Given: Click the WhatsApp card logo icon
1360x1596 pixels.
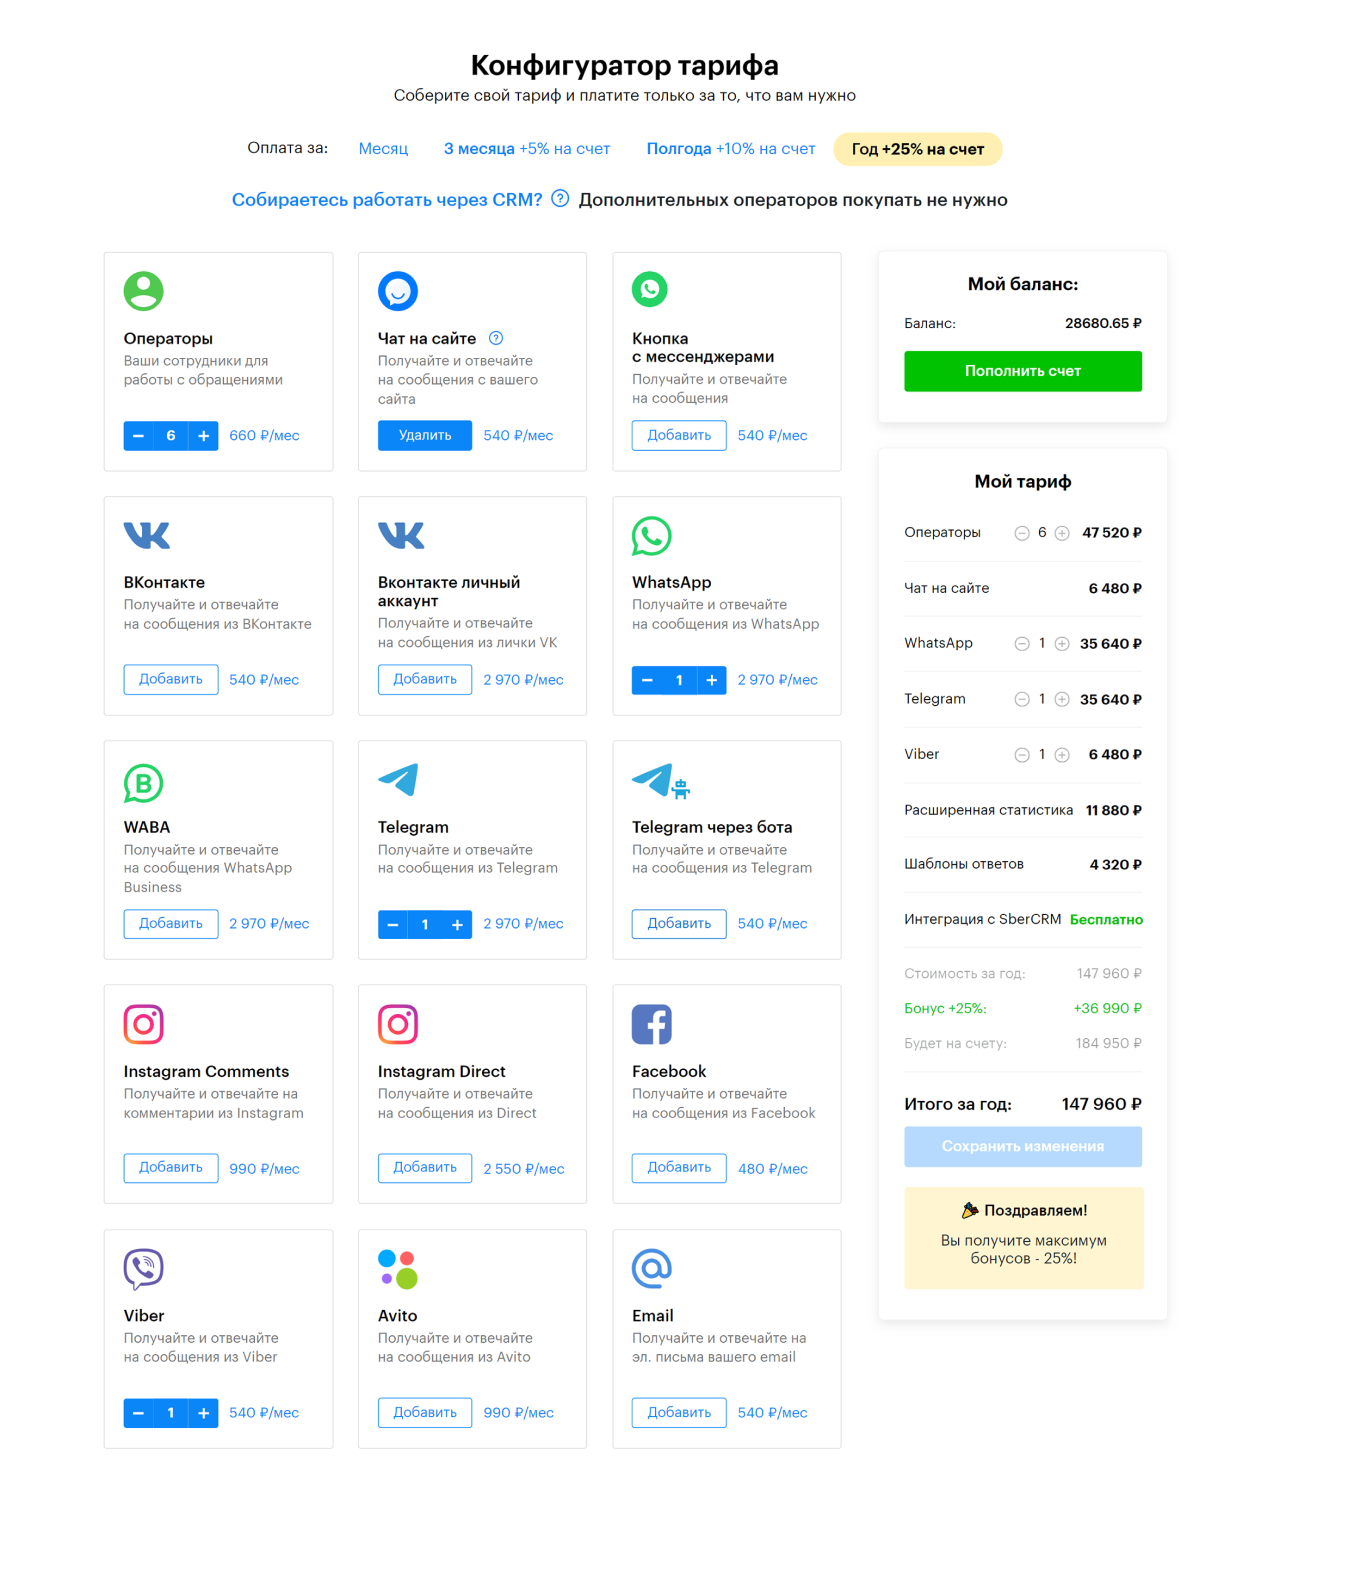Looking at the screenshot, I should [x=651, y=536].
